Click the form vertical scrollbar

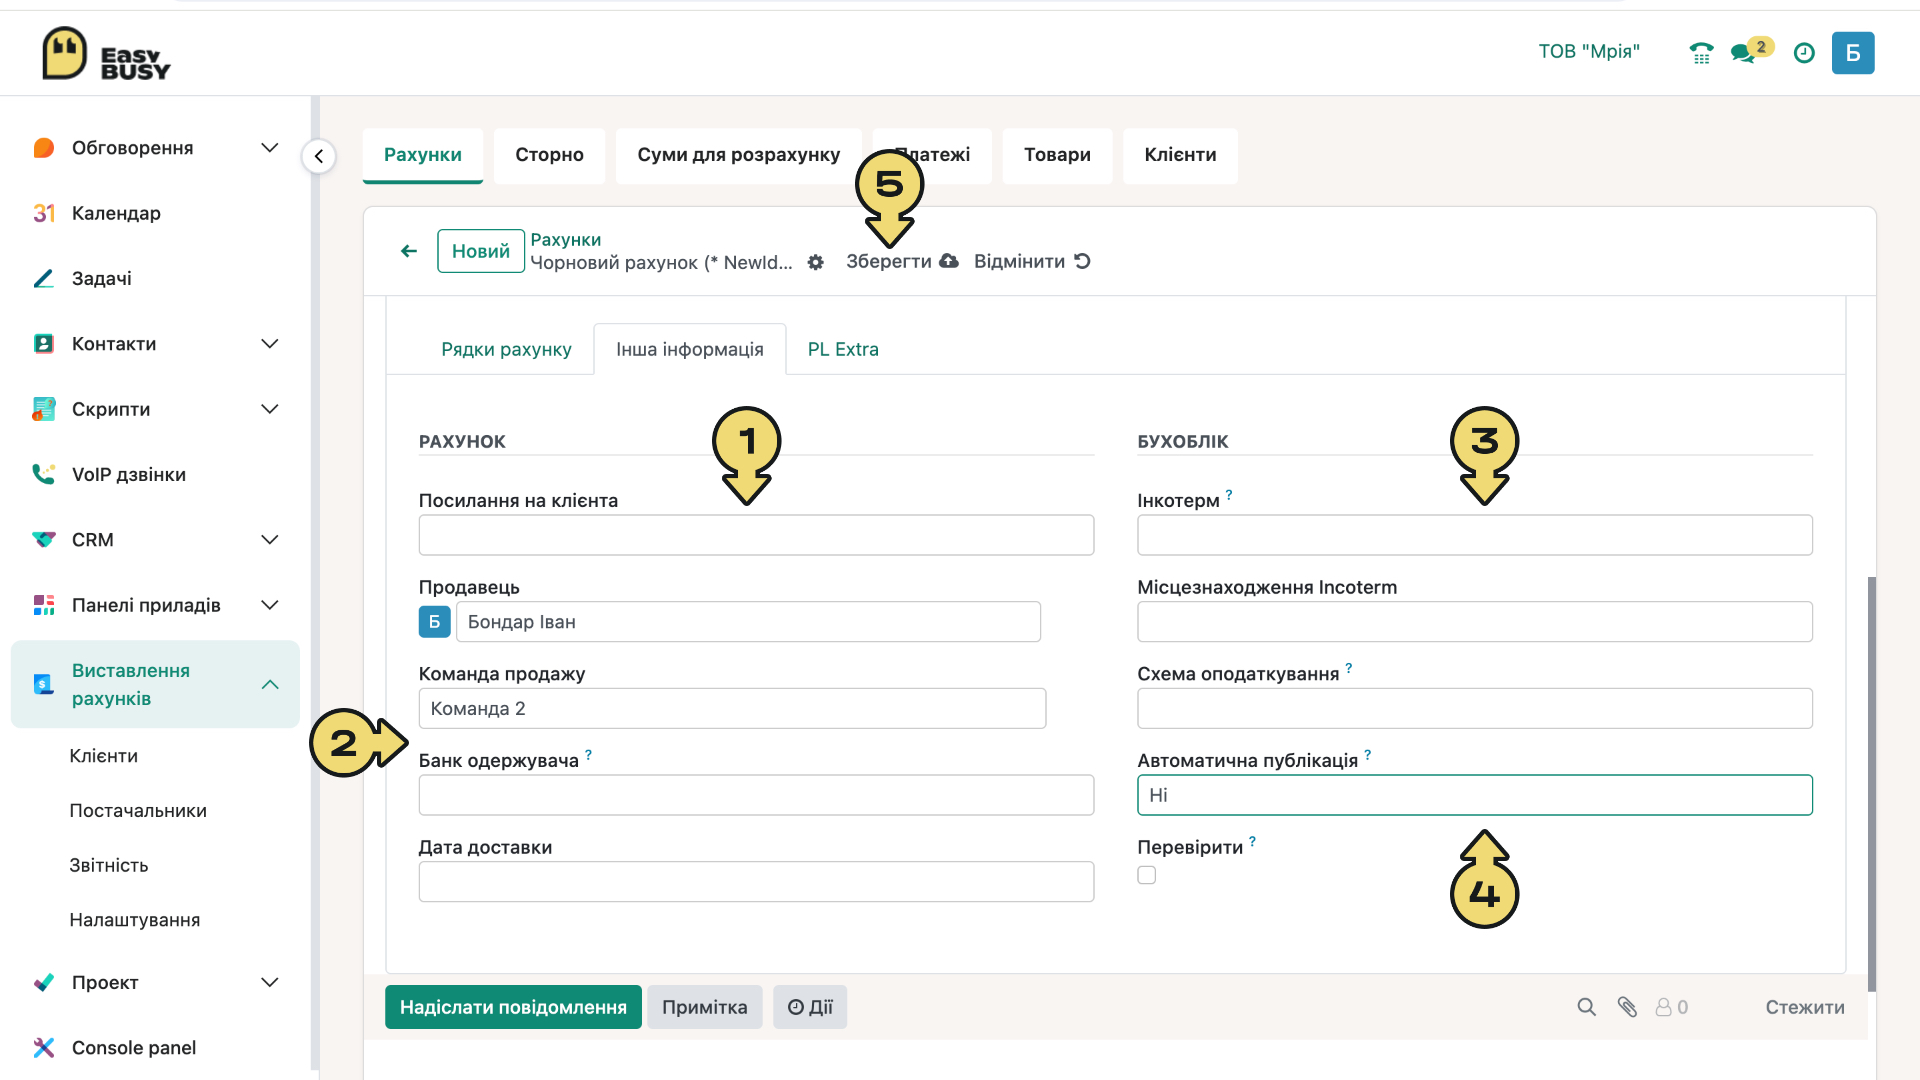pos(1871,783)
